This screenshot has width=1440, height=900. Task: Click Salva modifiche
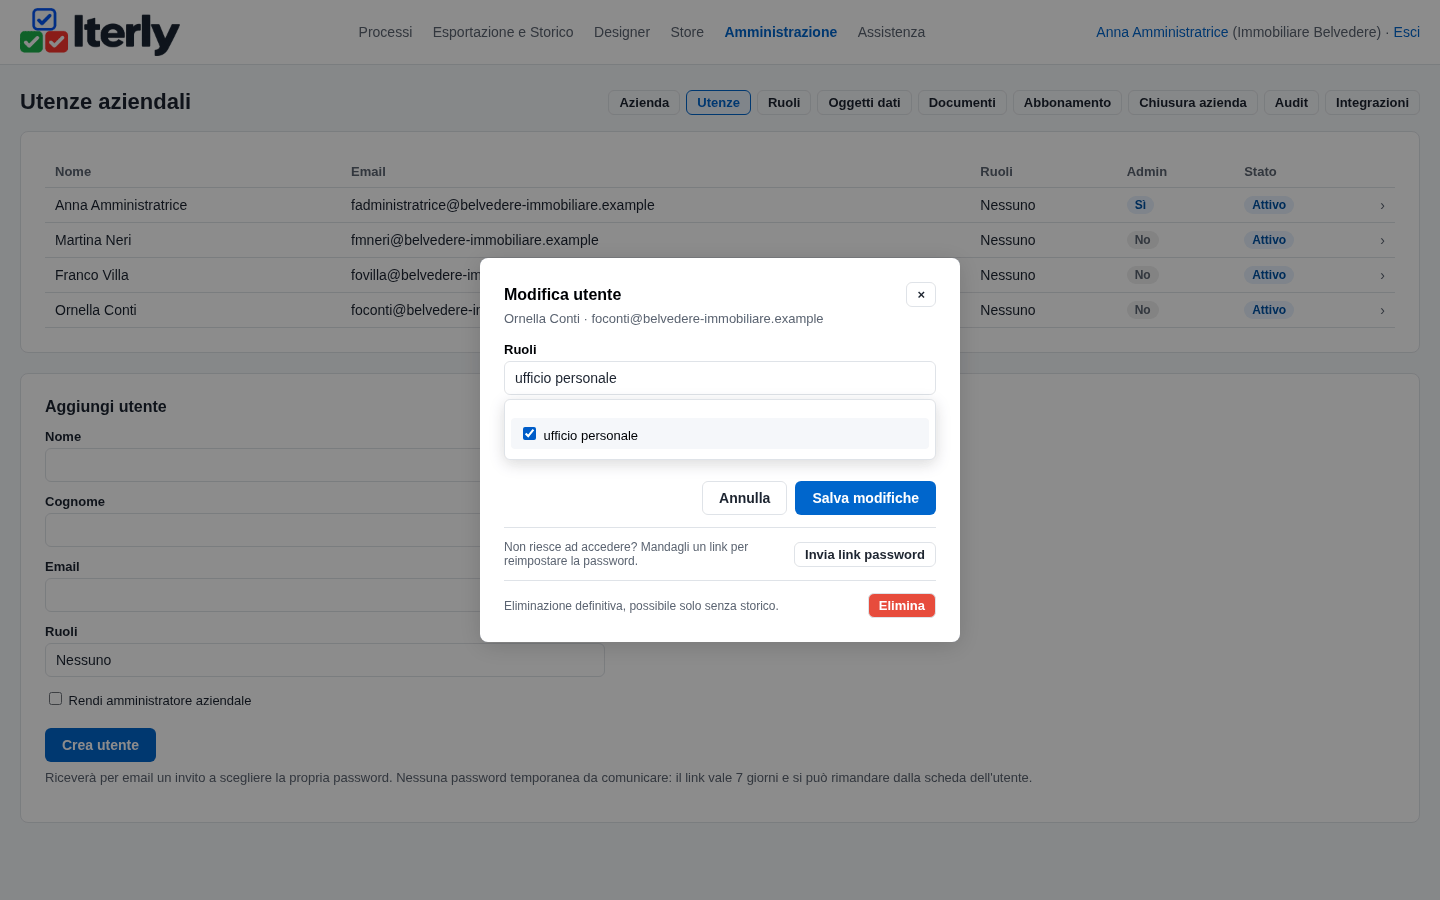[x=865, y=498]
